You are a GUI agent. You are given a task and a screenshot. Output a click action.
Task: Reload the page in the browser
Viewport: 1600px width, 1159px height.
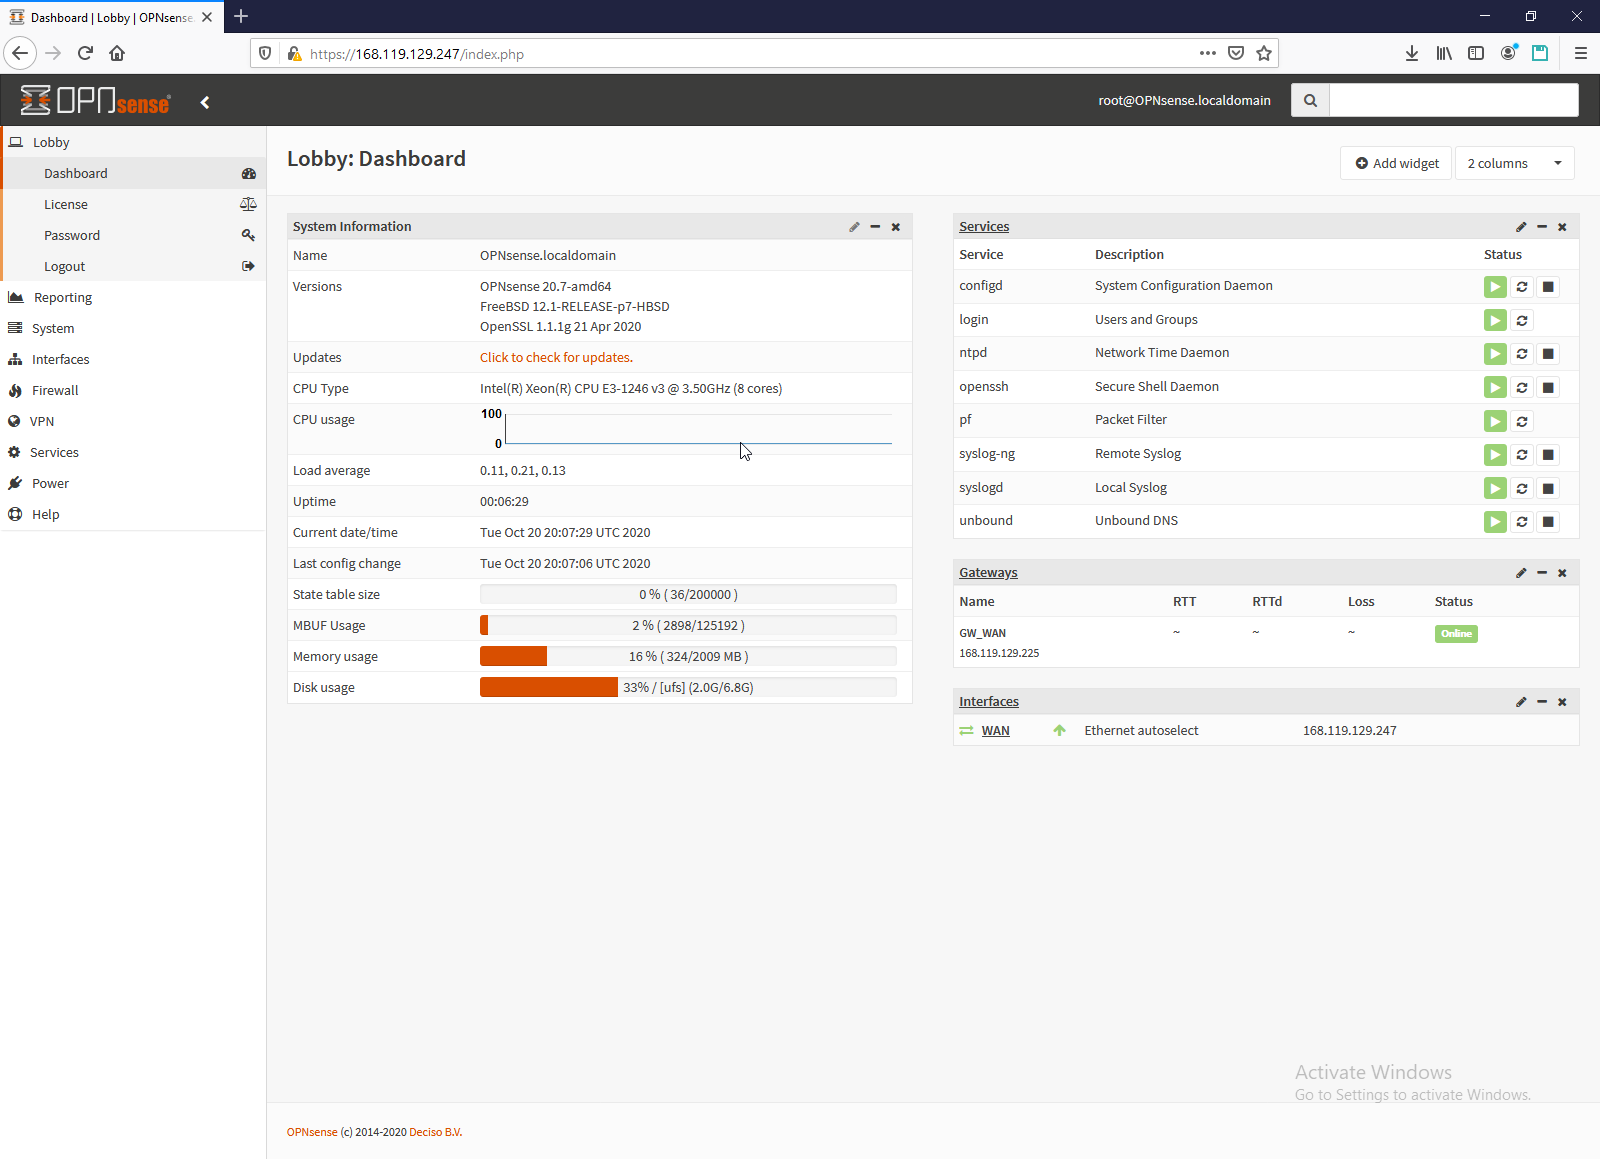85,53
